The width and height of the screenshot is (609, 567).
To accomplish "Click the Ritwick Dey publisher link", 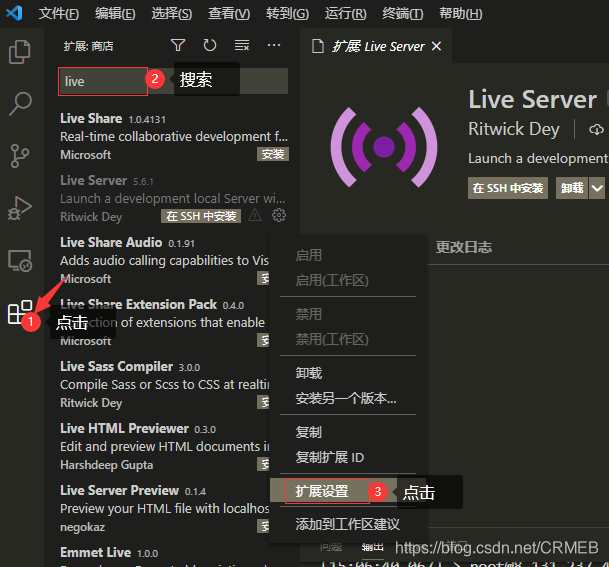I will [514, 129].
